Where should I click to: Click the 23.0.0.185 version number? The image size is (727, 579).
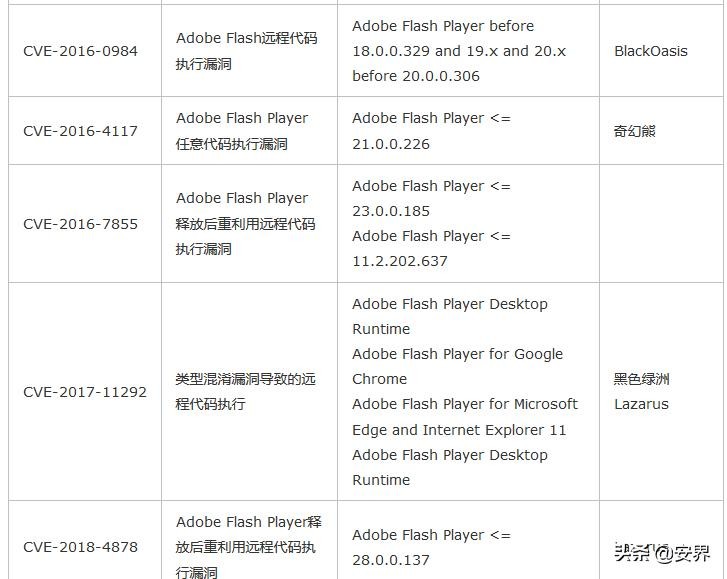point(391,211)
